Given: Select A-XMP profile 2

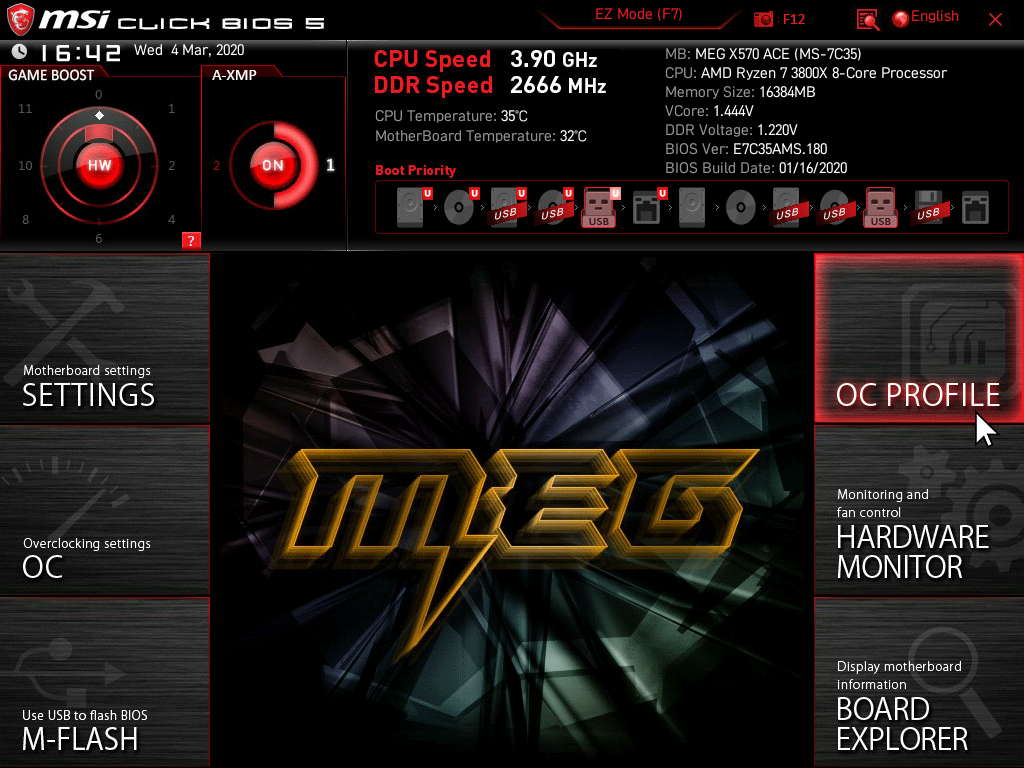Looking at the screenshot, I should (216, 166).
